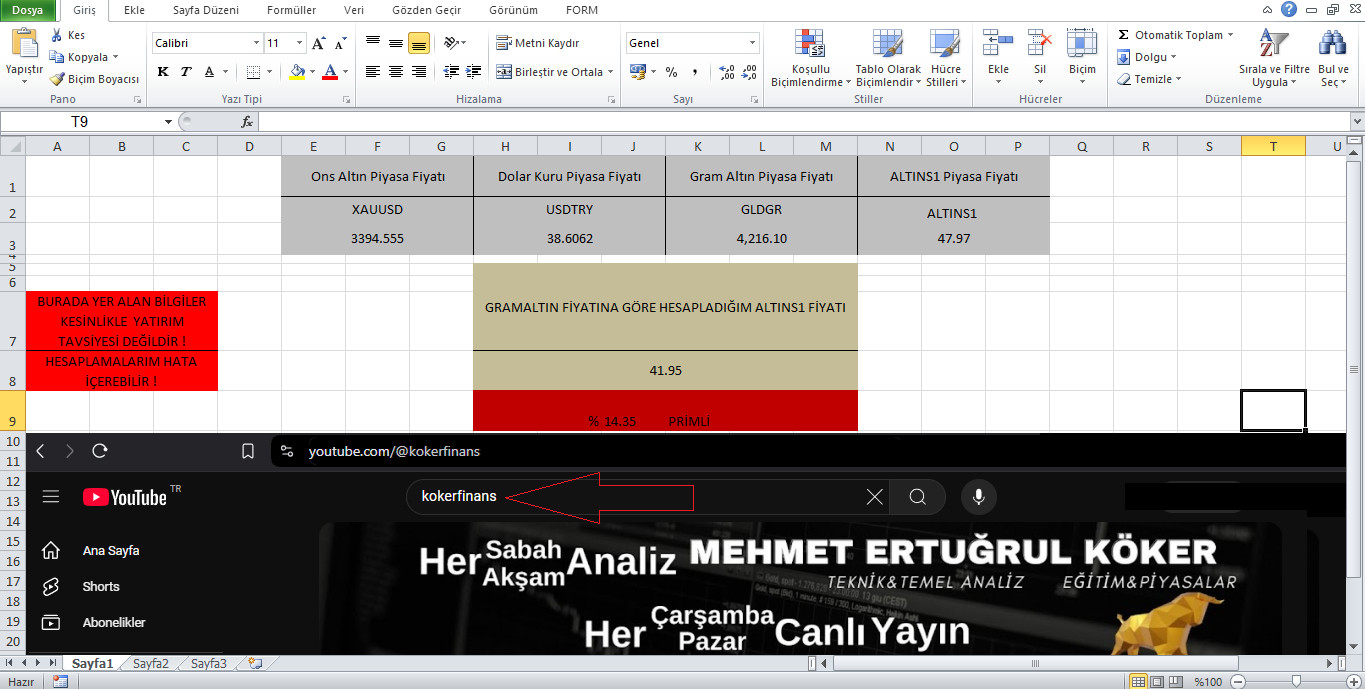Viewport: 1365px width, 689px height.
Task: Open the Calibri font name dropdown
Action: 256,43
